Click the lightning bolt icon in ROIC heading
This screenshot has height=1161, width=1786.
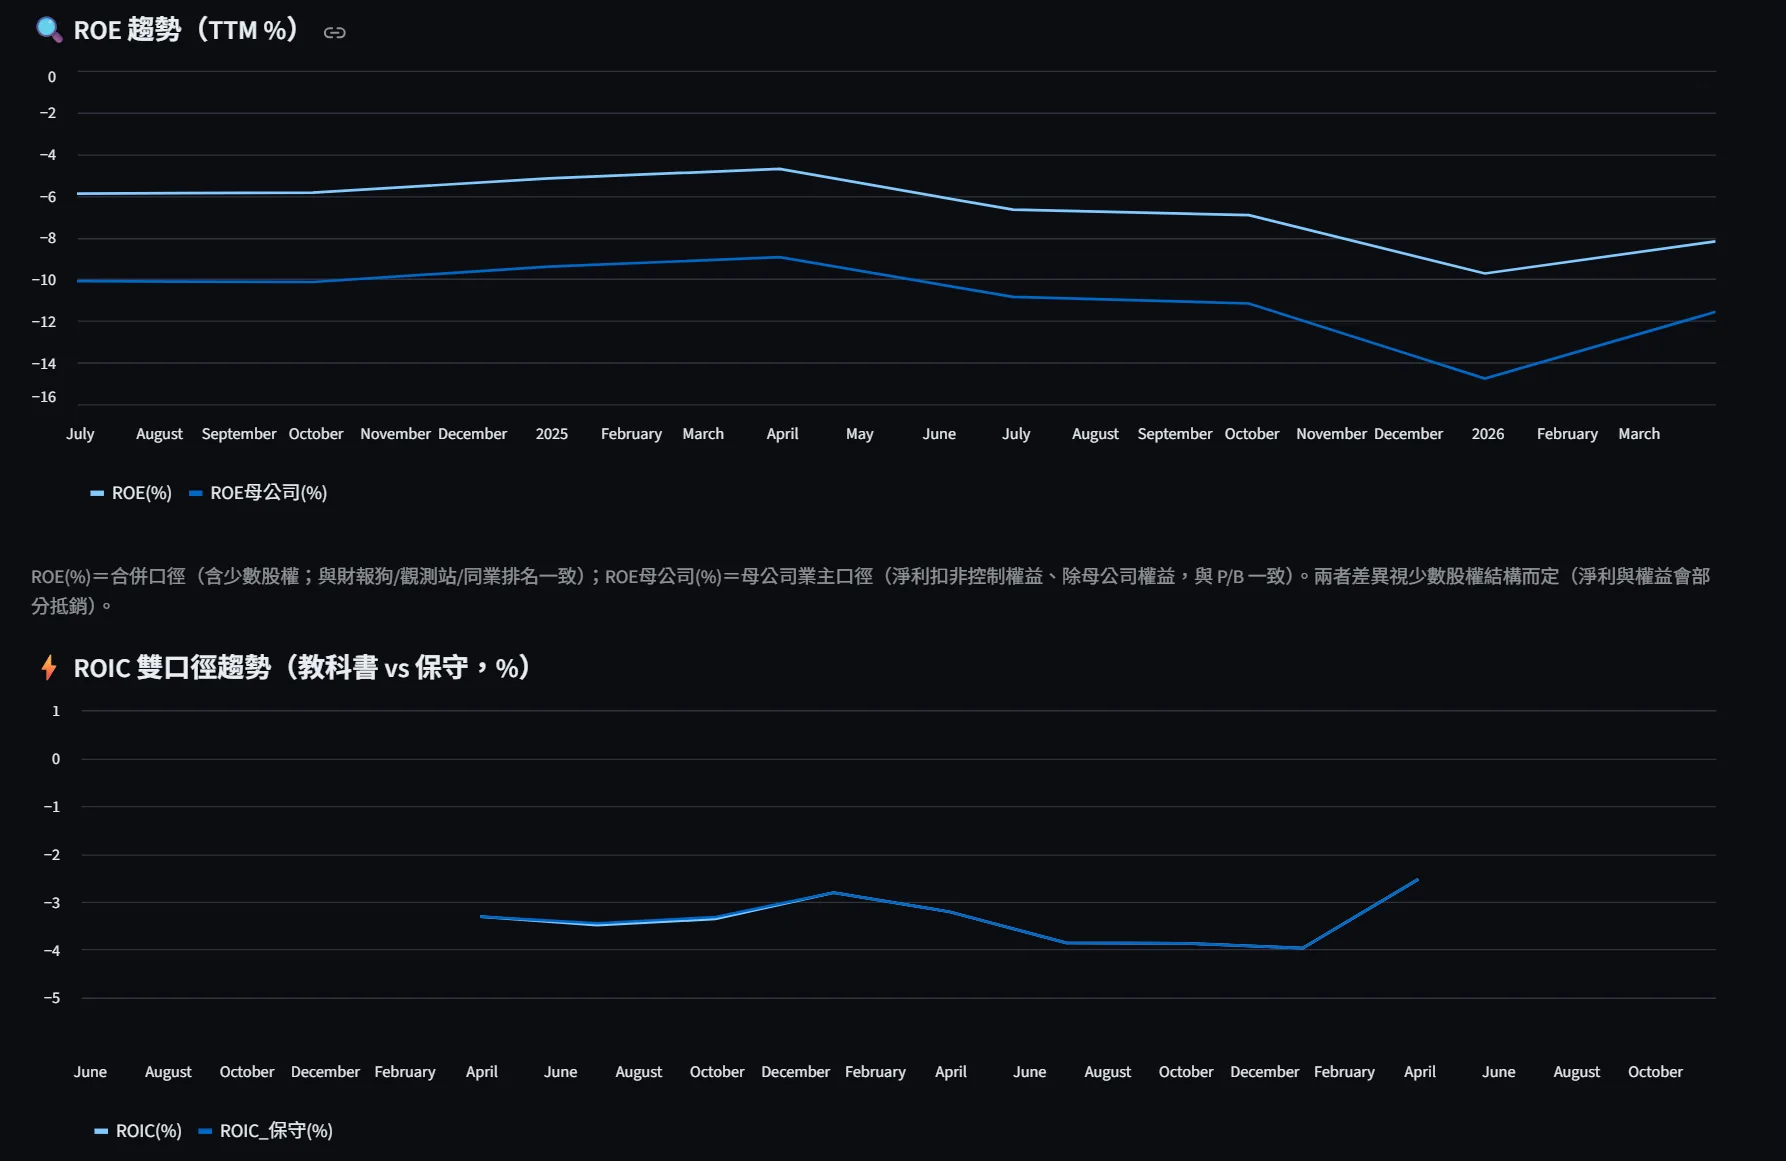point(48,667)
